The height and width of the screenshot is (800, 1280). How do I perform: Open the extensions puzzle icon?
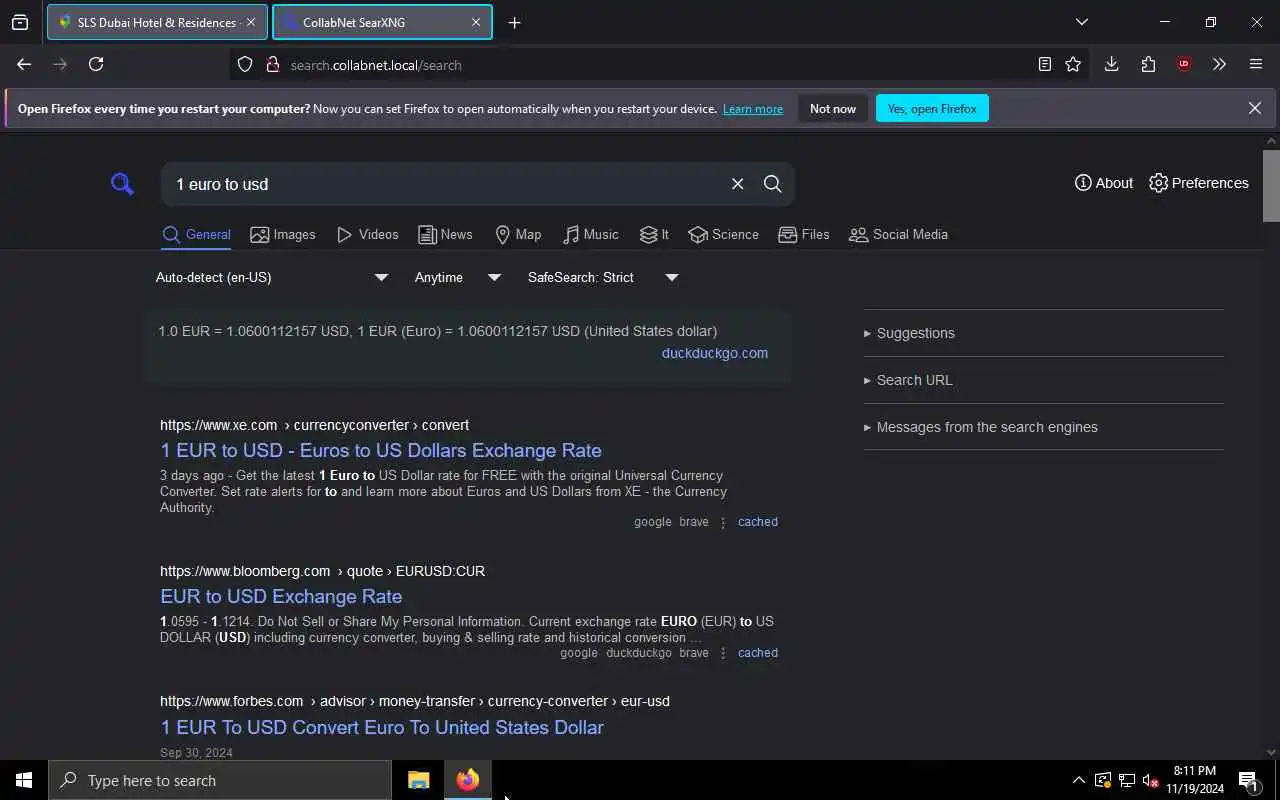(x=1148, y=64)
